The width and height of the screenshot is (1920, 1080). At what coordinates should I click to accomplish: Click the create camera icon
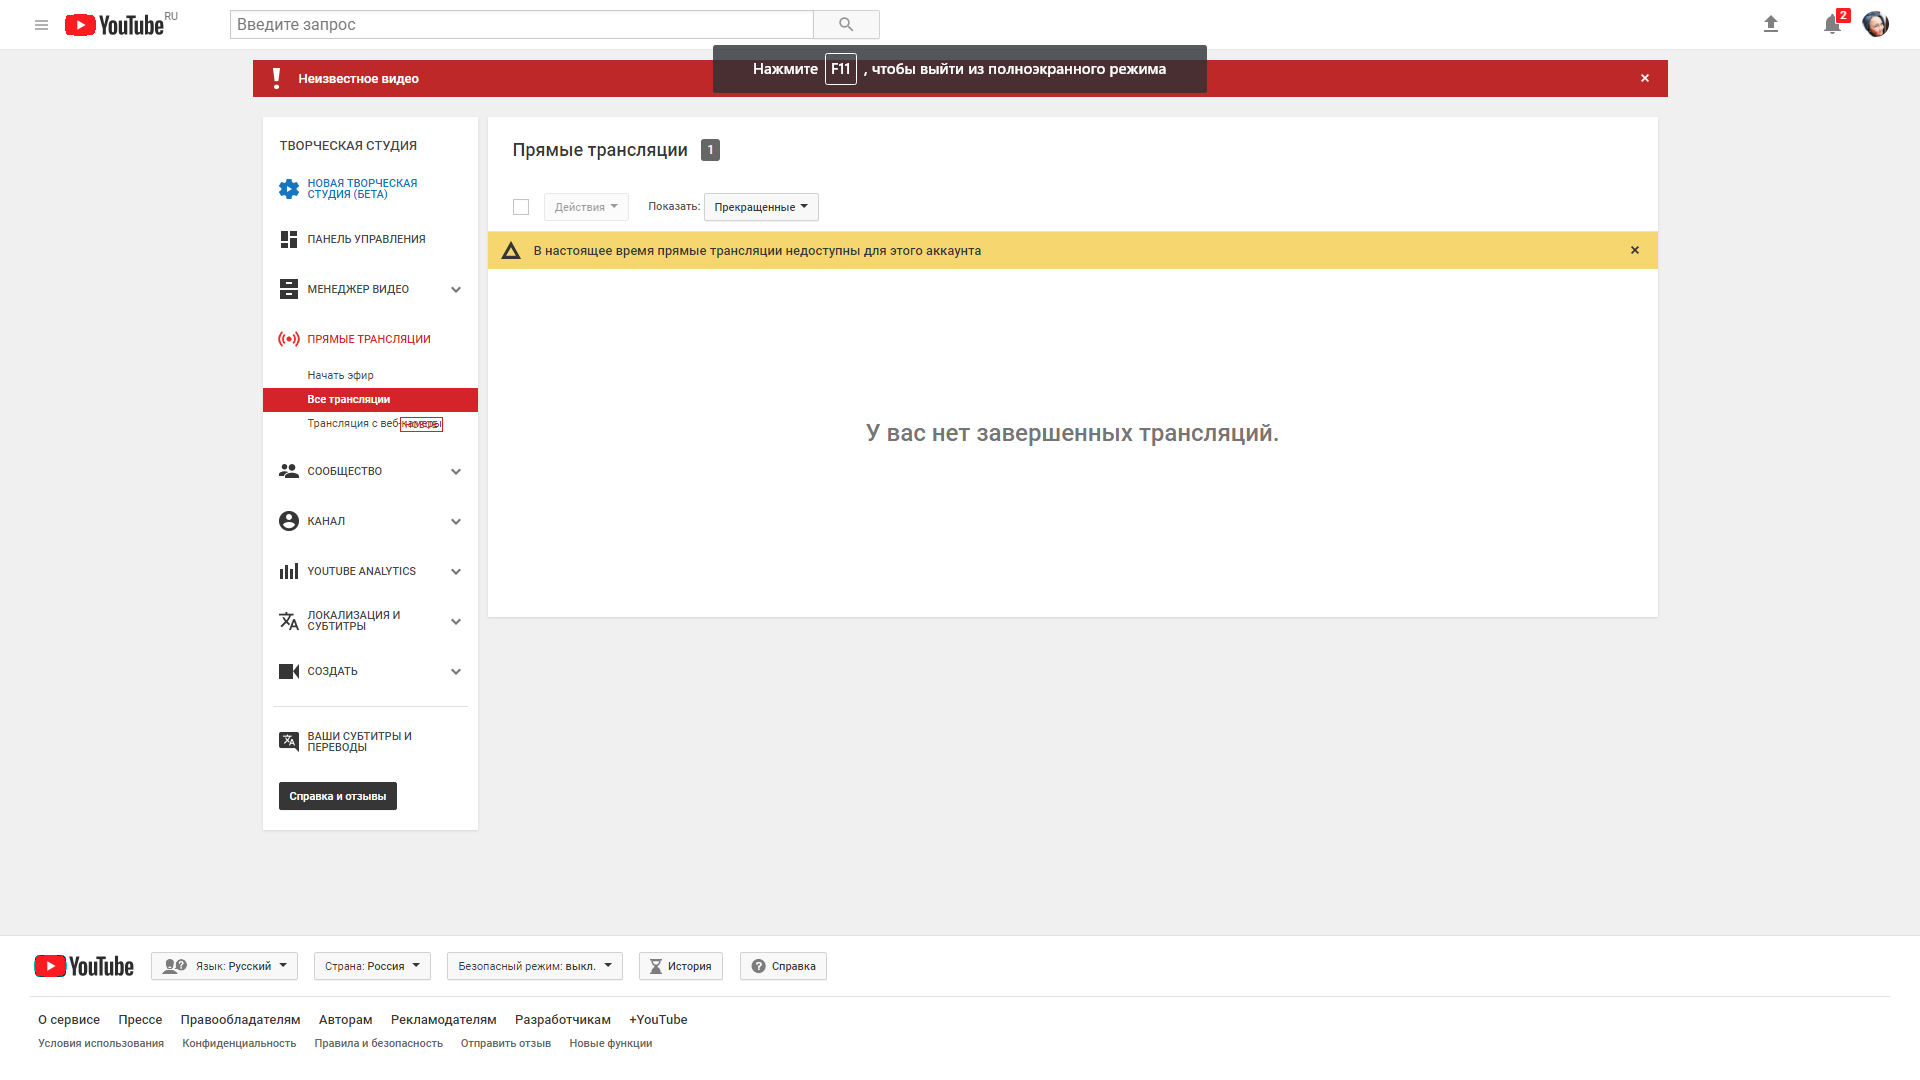(x=289, y=671)
